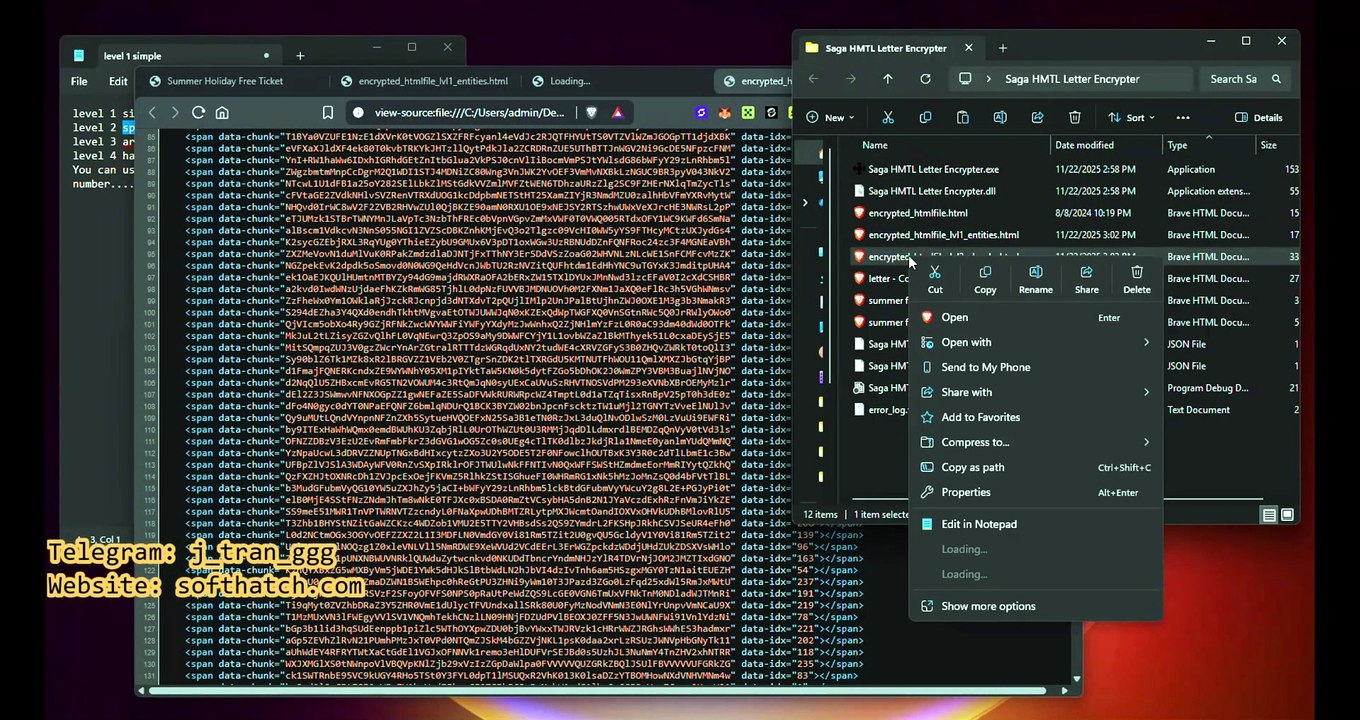The width and height of the screenshot is (1360, 720).
Task: Click Cut in the context menu
Action: tap(935, 279)
